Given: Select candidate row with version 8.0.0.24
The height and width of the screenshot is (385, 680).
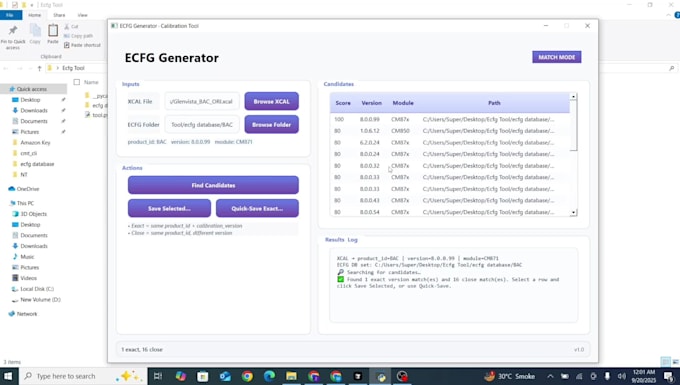Looking at the screenshot, I should [x=450, y=154].
